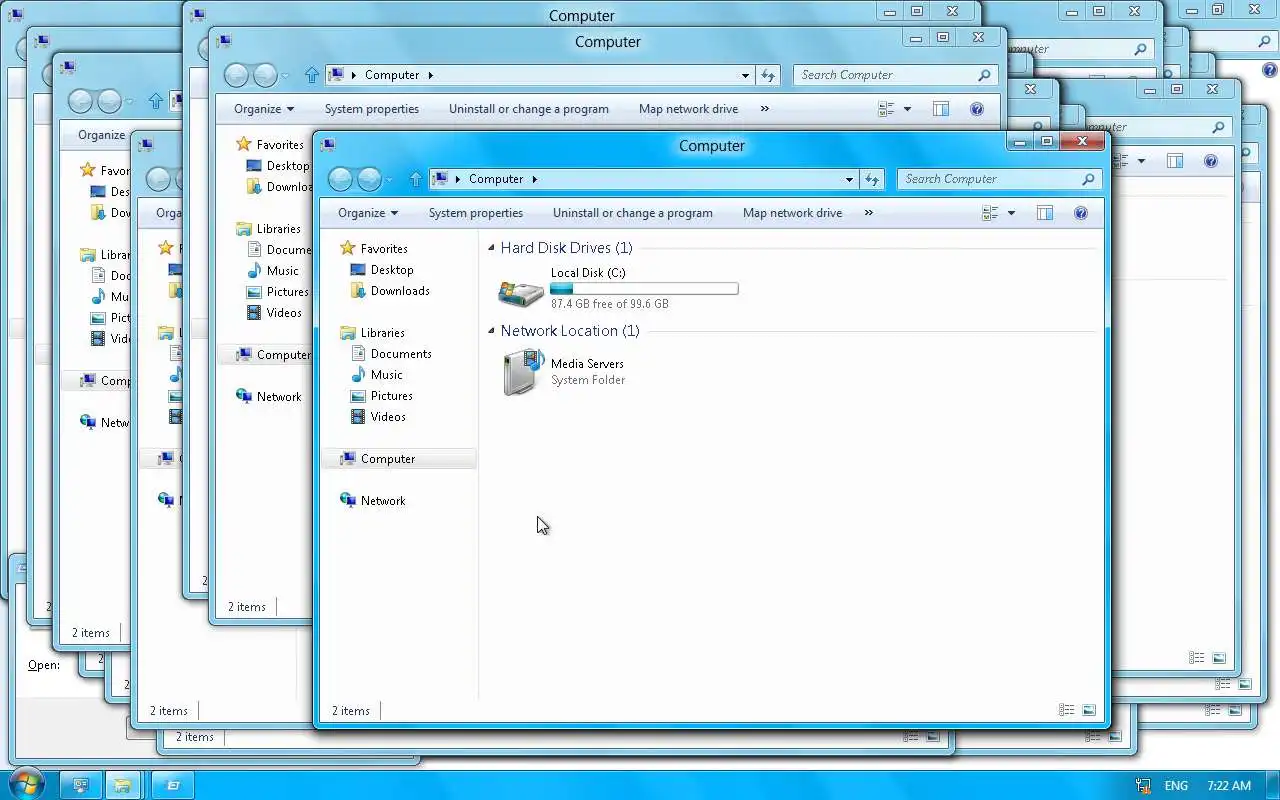
Task: Open the Windows Start orb
Action: pos(25,784)
